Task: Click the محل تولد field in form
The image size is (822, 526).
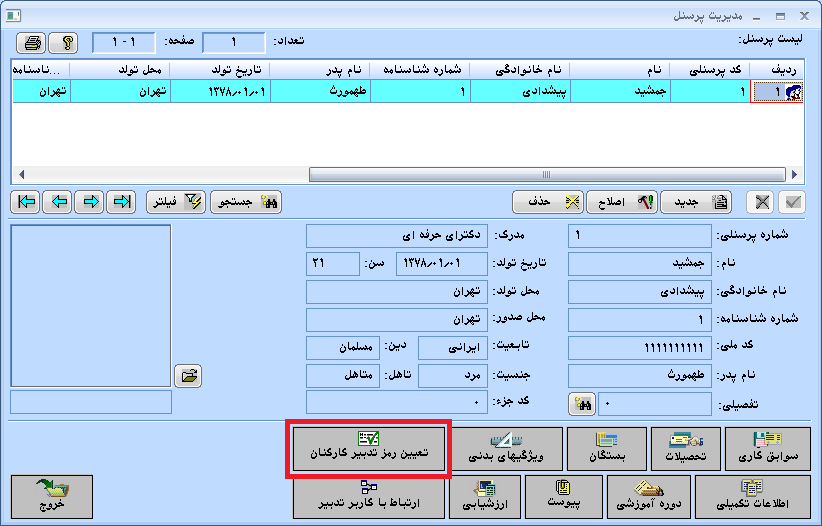Action: 397,292
